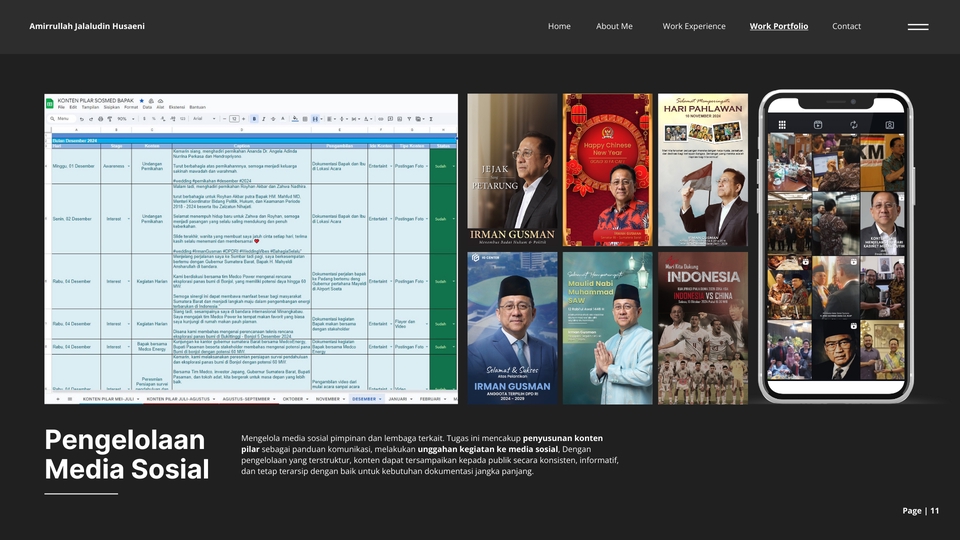
Task: Select the reposts arrows icon on phone
Action: [x=853, y=125]
